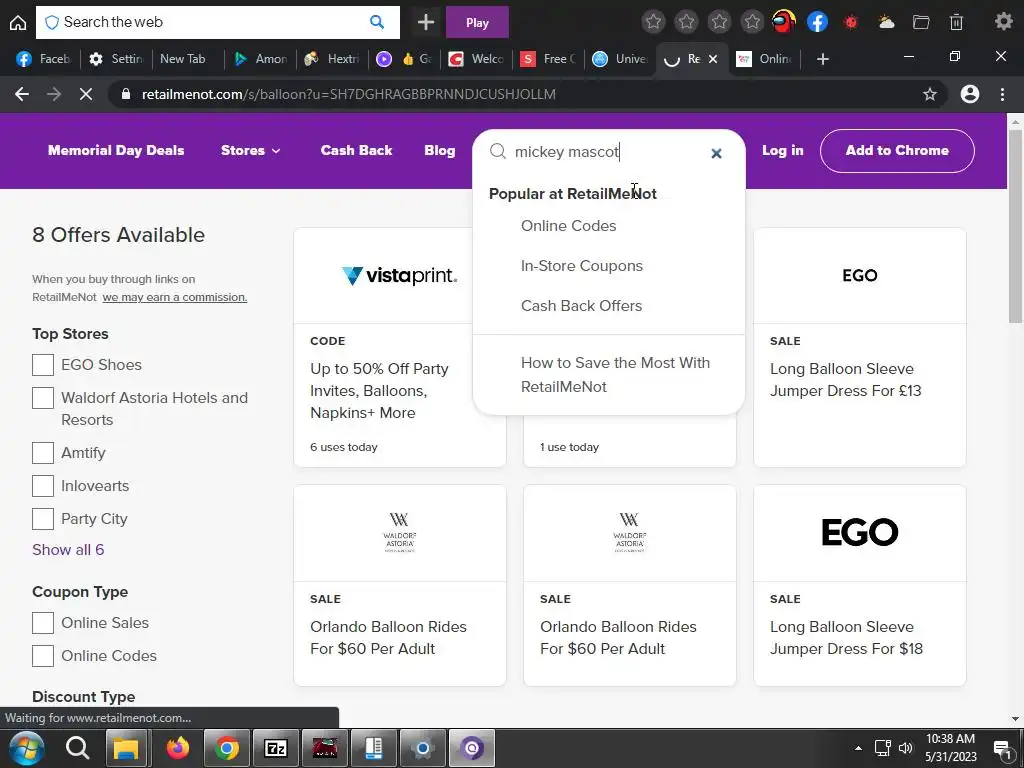1024x768 pixels.
Task: Check the Party City filter
Action: point(43,519)
